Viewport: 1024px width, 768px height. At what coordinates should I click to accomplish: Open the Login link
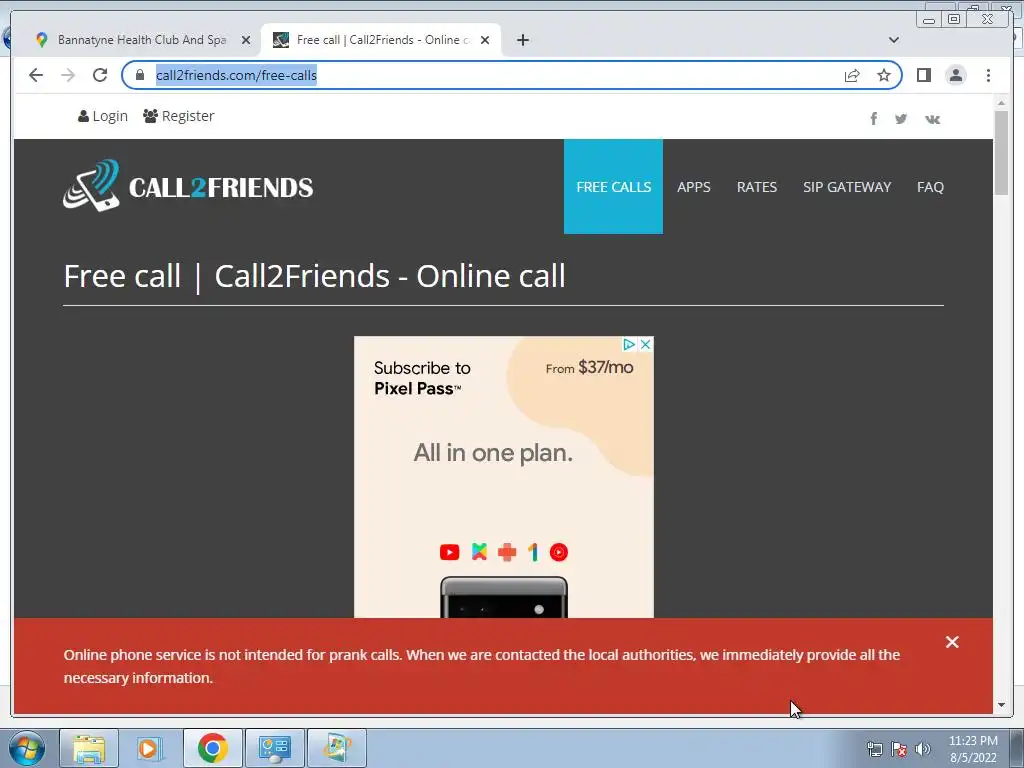click(103, 116)
